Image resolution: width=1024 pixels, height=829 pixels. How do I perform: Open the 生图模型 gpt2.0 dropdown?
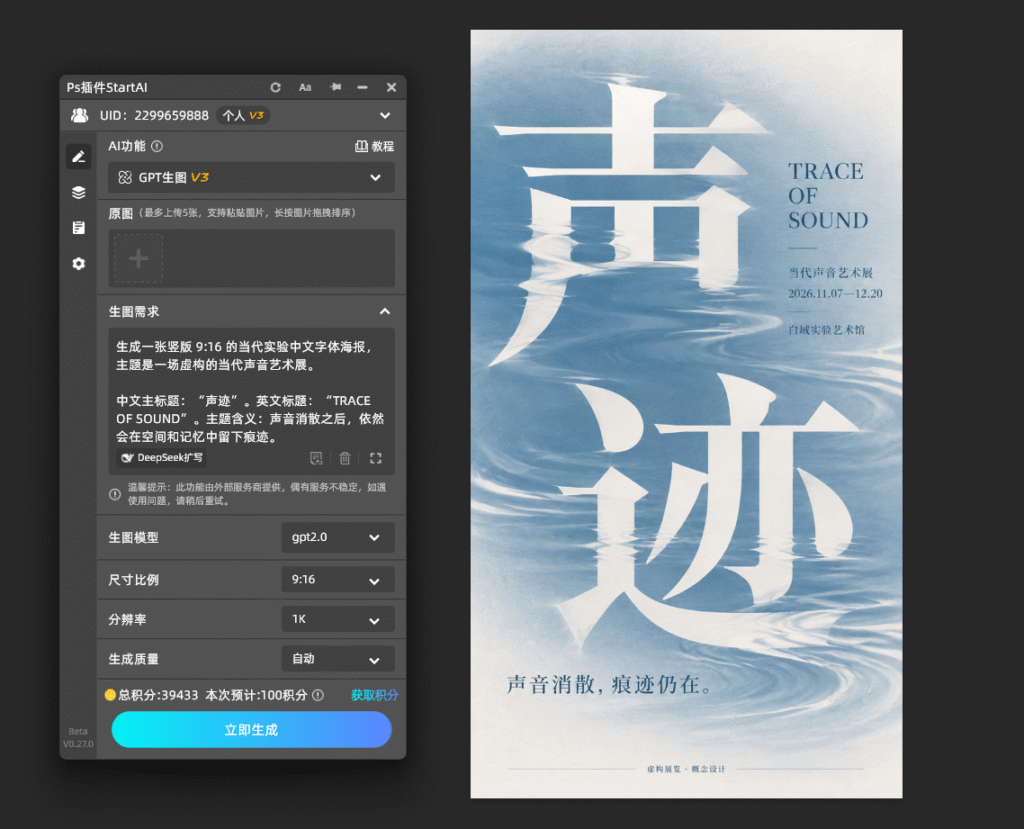(x=338, y=538)
